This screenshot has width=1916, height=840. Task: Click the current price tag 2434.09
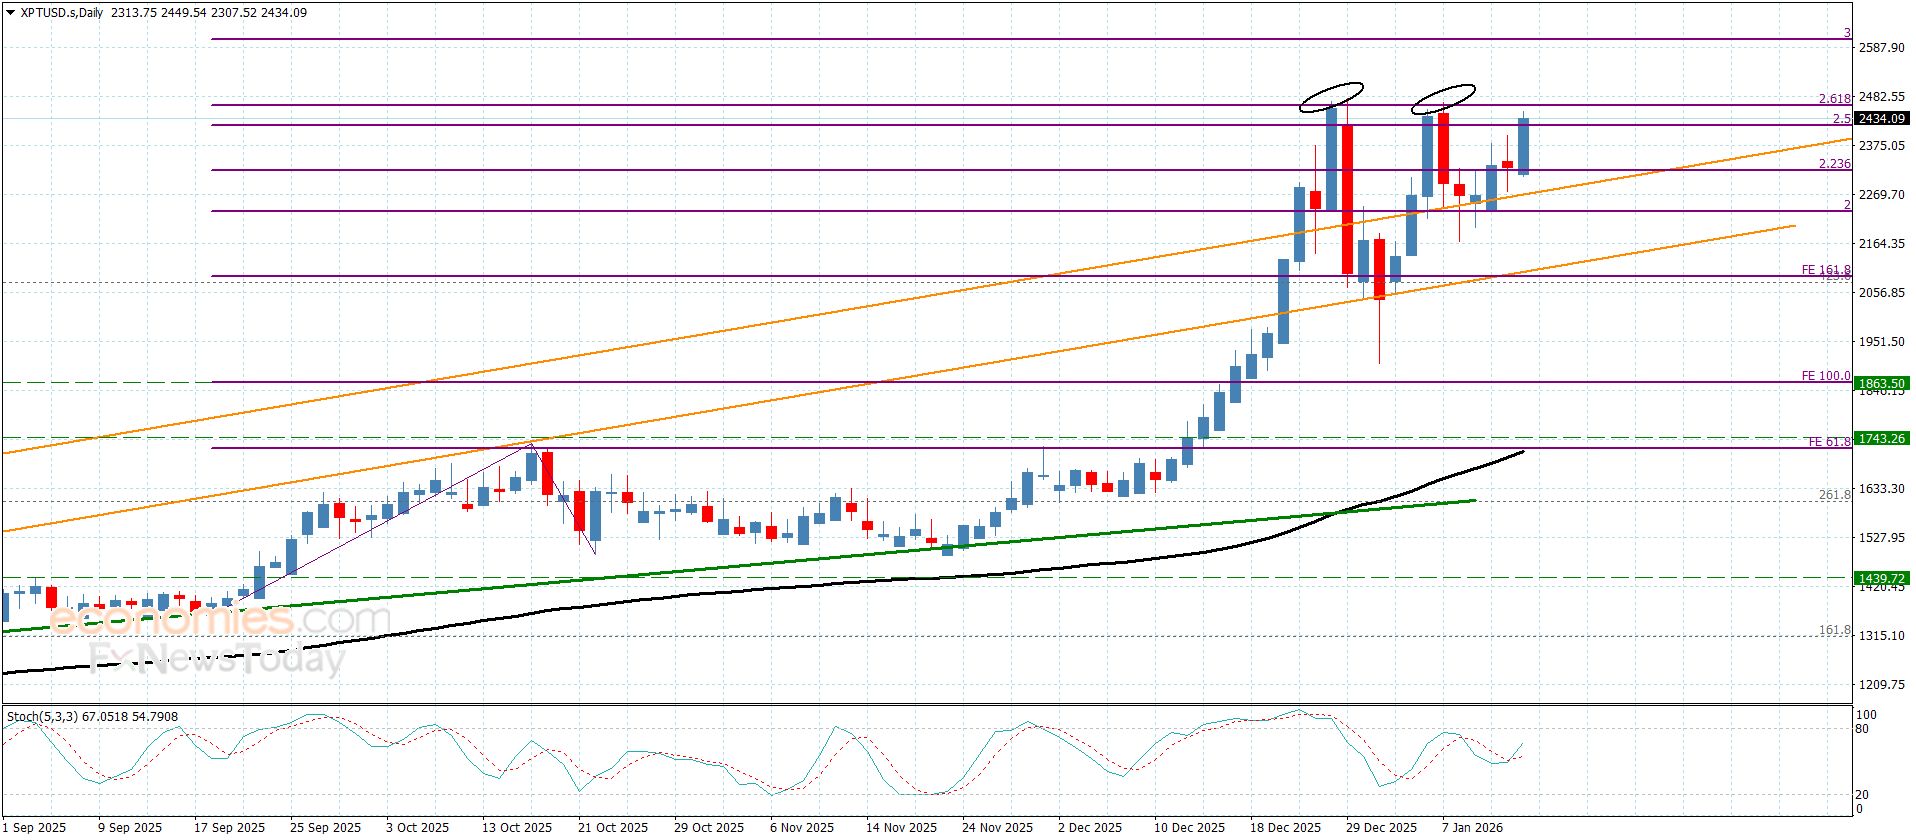[1880, 119]
